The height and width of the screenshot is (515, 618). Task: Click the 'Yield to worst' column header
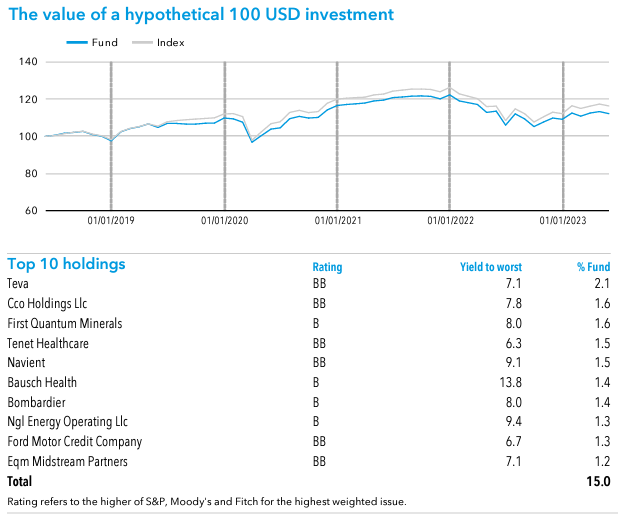[x=491, y=267]
